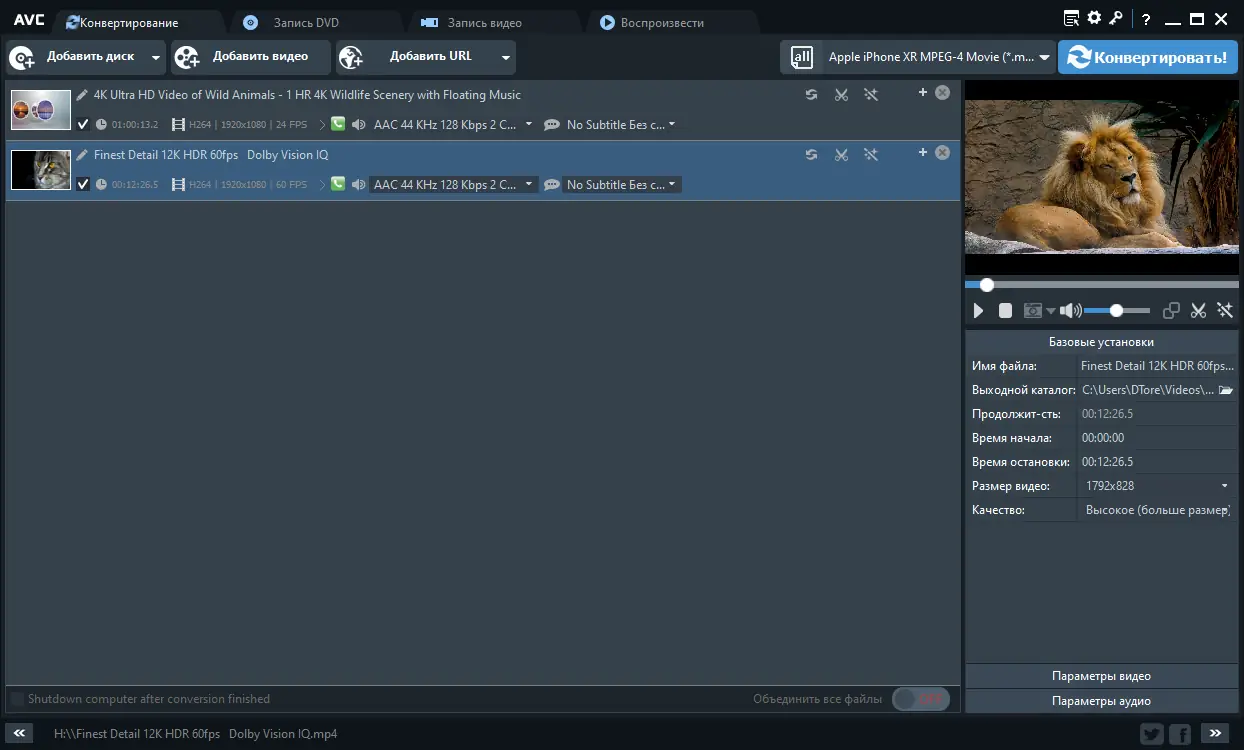Switch to the Запись видео tab
This screenshot has height=750, width=1244.
tap(484, 22)
